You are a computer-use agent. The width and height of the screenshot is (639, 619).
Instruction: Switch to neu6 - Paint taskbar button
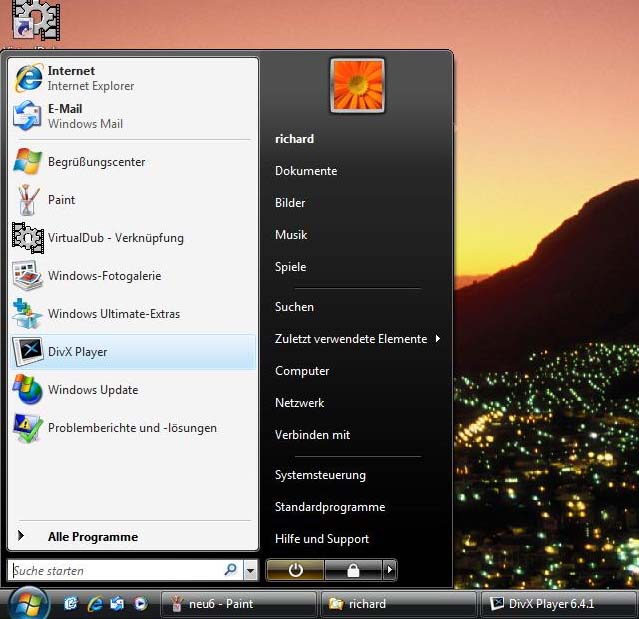[x=239, y=604]
